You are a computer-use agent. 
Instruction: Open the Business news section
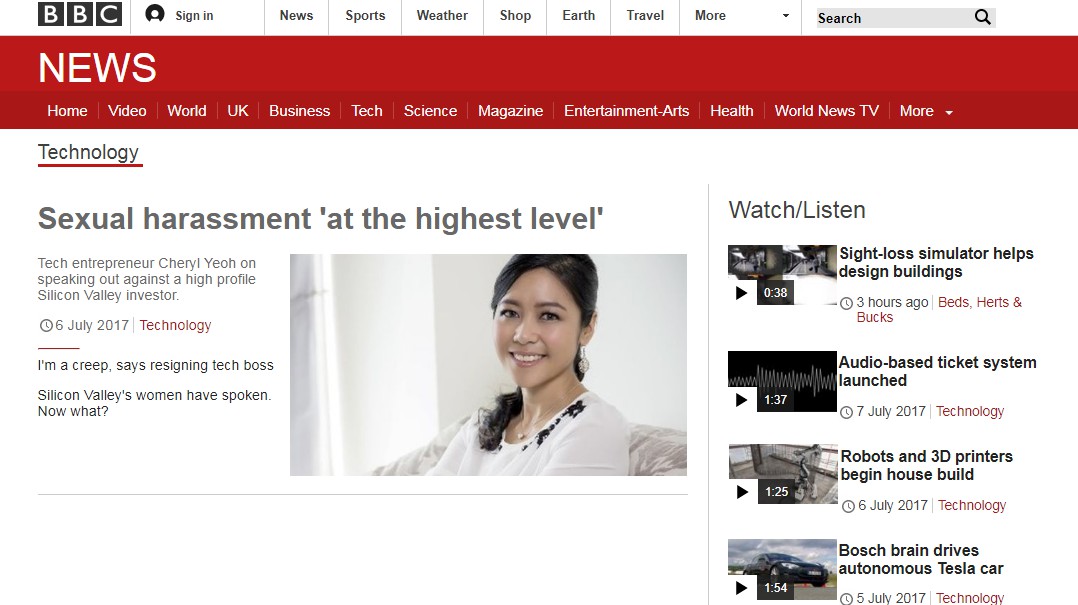click(300, 111)
